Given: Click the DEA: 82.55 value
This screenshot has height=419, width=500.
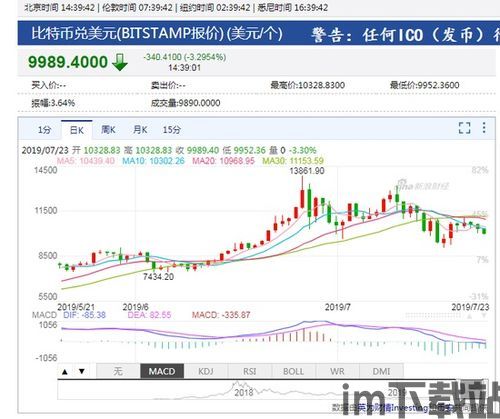Looking at the screenshot, I should (x=149, y=315).
